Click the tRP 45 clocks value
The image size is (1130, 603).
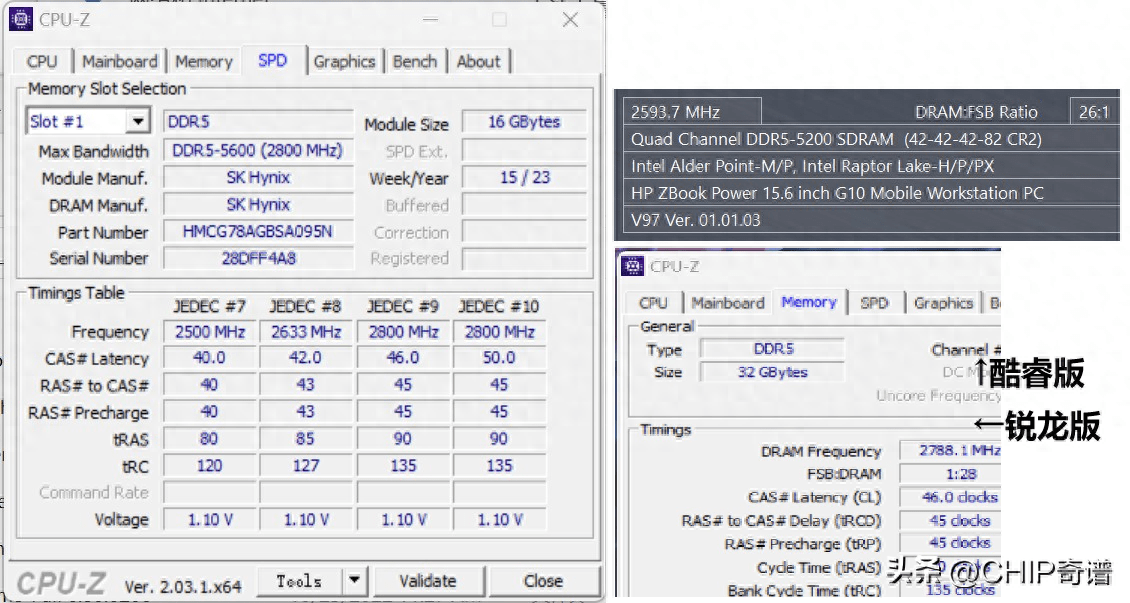click(951, 543)
